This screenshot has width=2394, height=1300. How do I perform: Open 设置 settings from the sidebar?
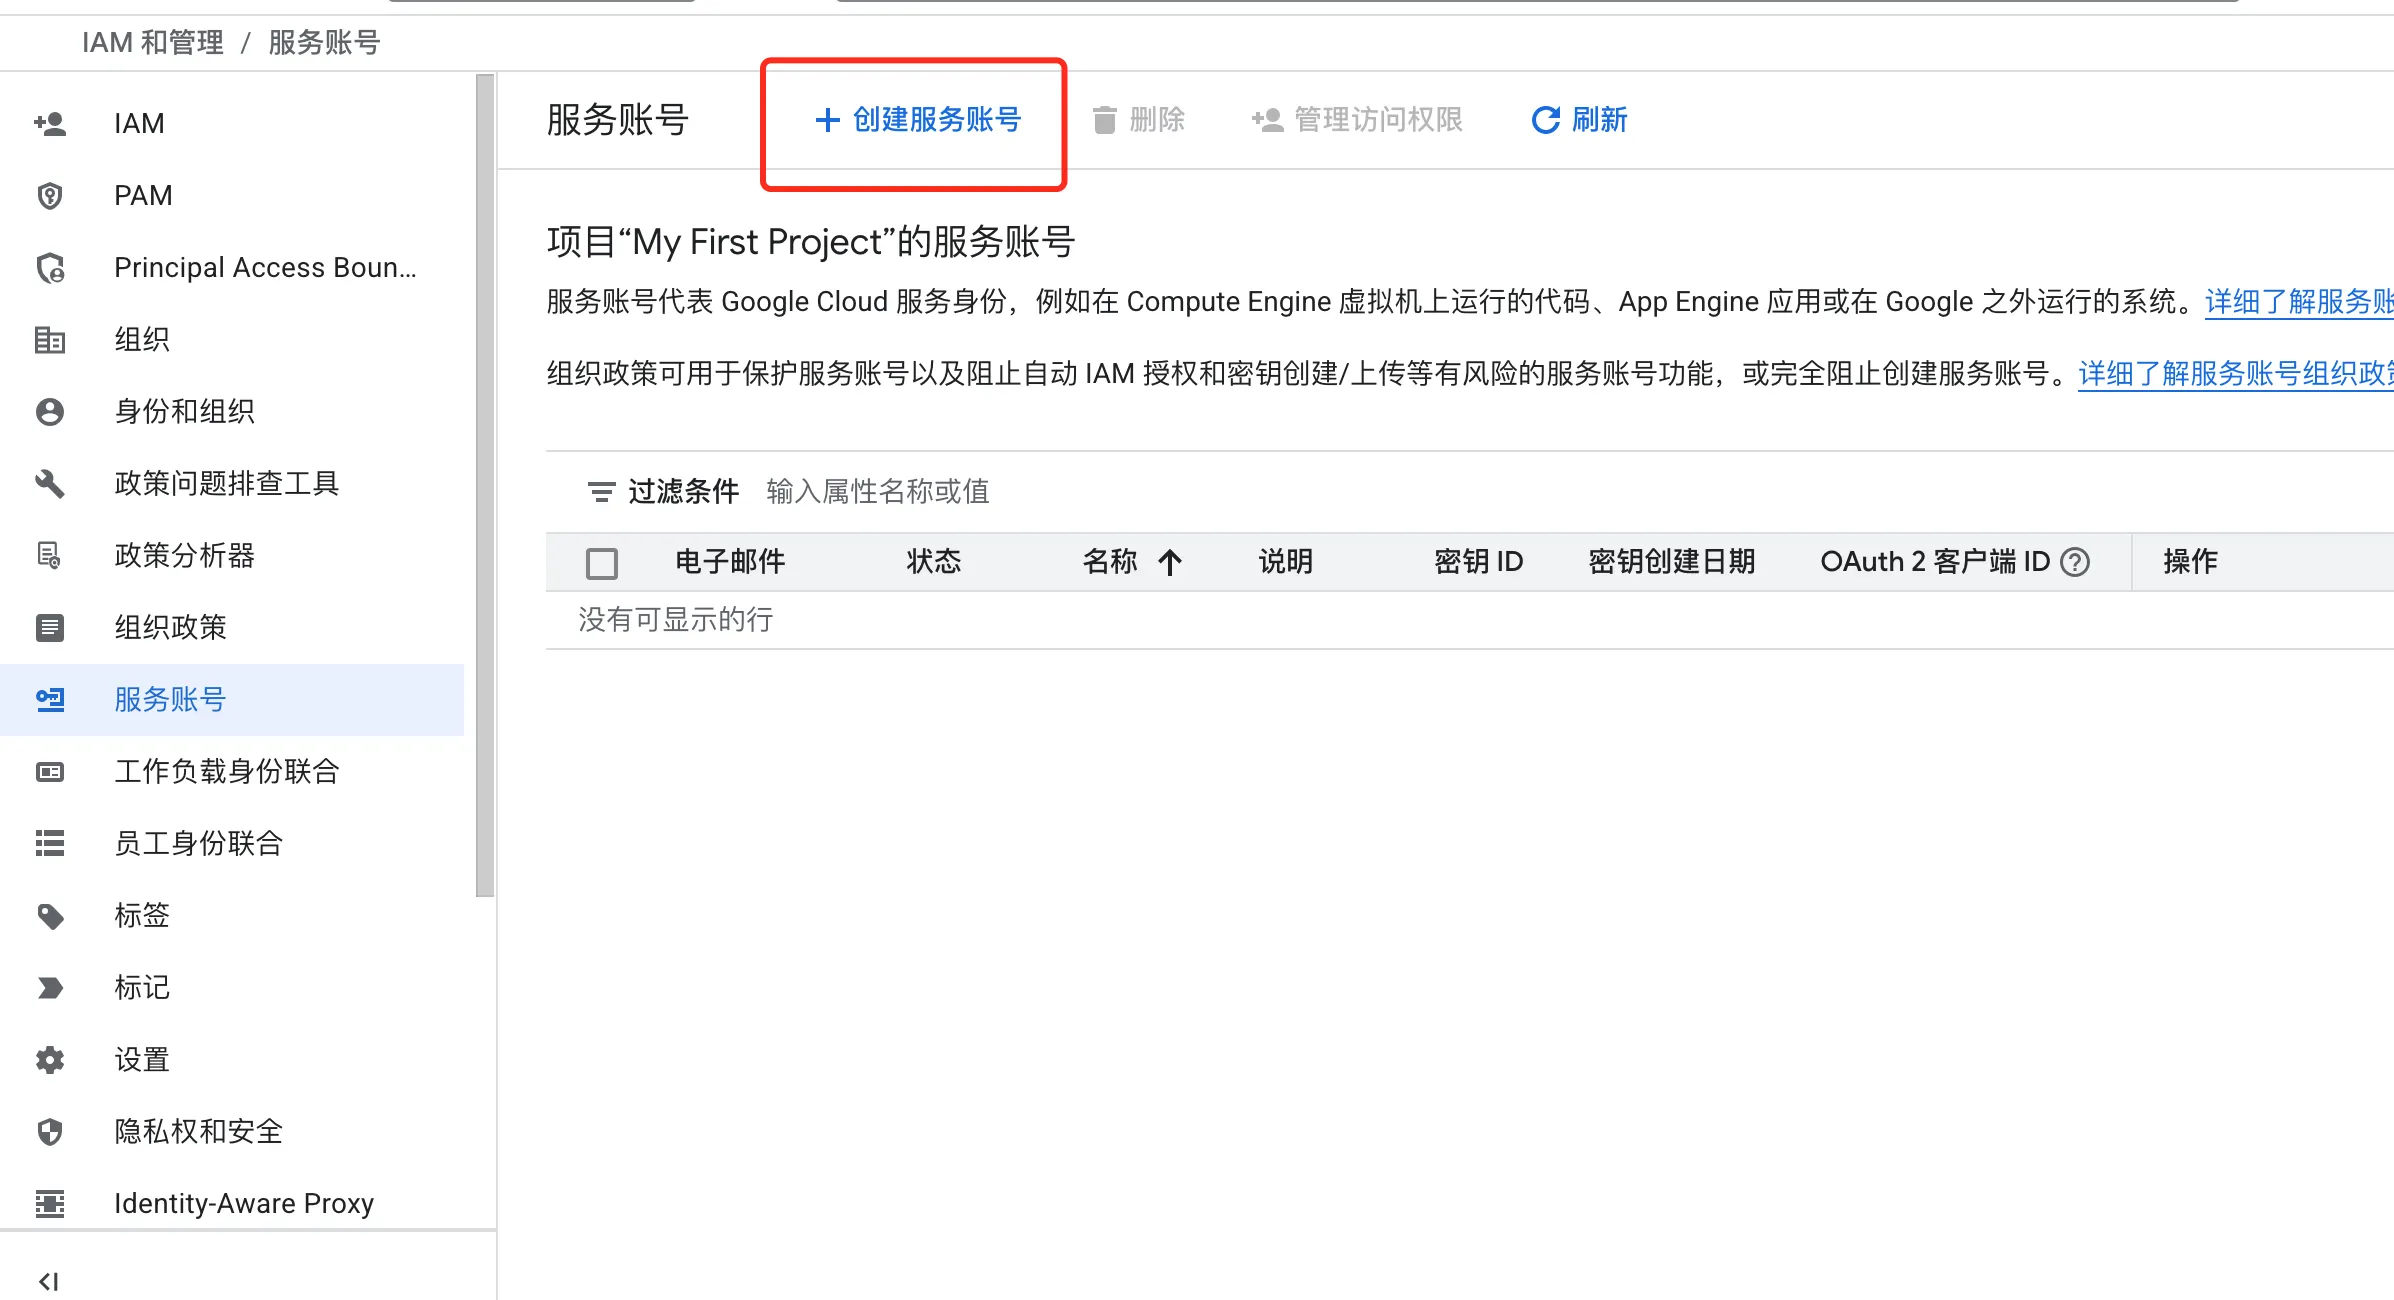click(x=141, y=1059)
